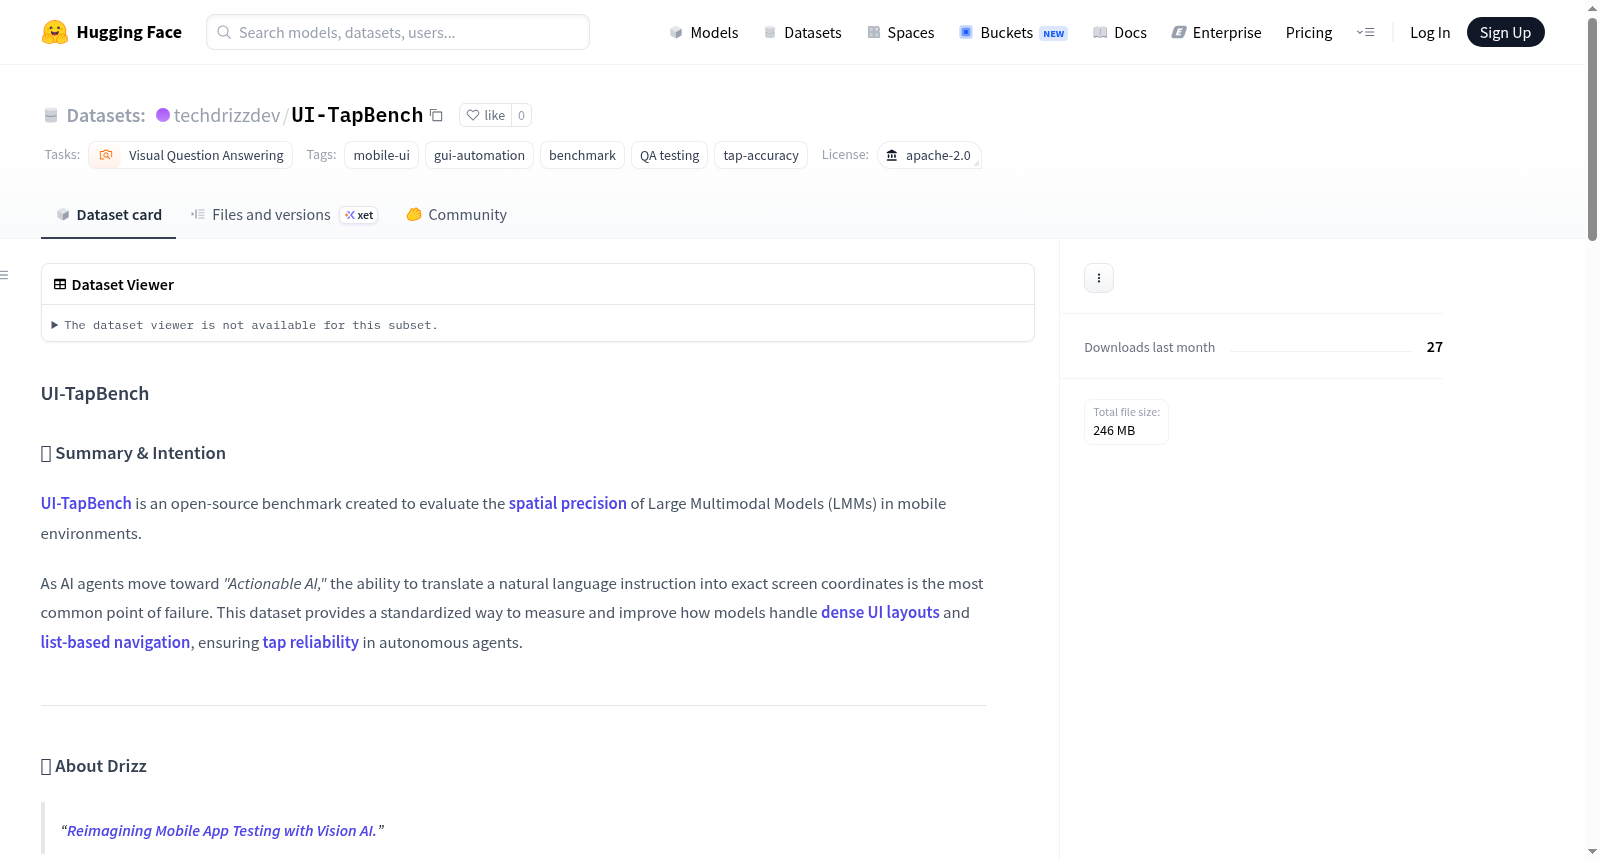Select the Visual Question Answering task tag
Image resolution: width=1600 pixels, height=861 pixels.
(190, 155)
